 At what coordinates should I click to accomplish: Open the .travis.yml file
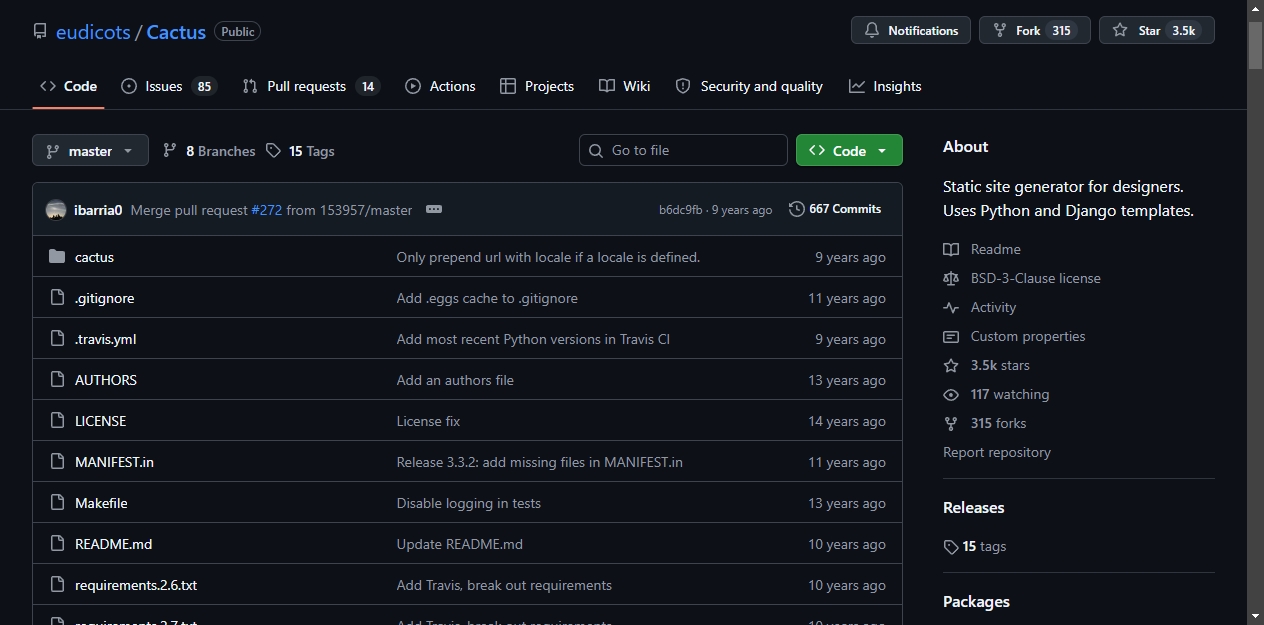tap(105, 339)
